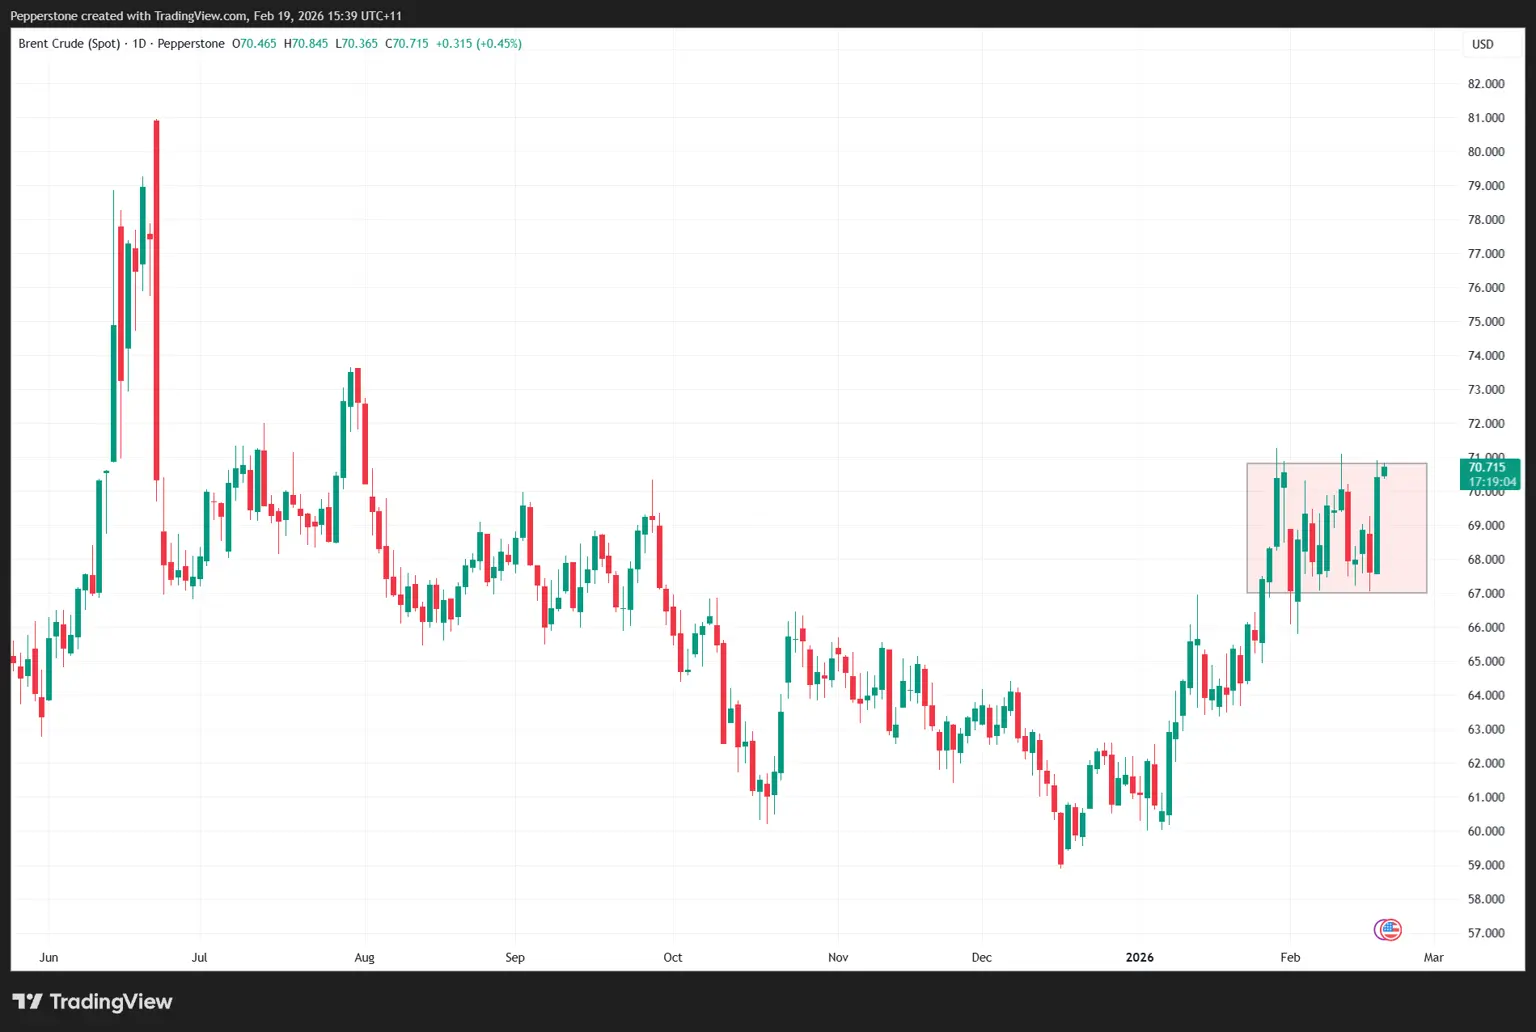1536x1032 pixels.
Task: Click the 17:19:04 countdown timer label
Action: point(1492,482)
